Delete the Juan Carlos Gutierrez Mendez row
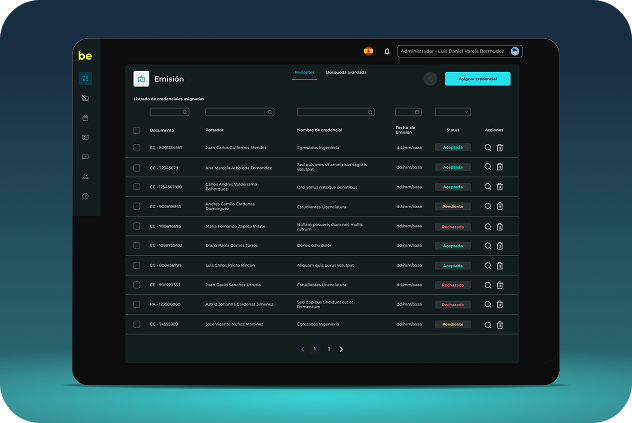Image resolution: width=632 pixels, height=423 pixels. click(x=500, y=148)
